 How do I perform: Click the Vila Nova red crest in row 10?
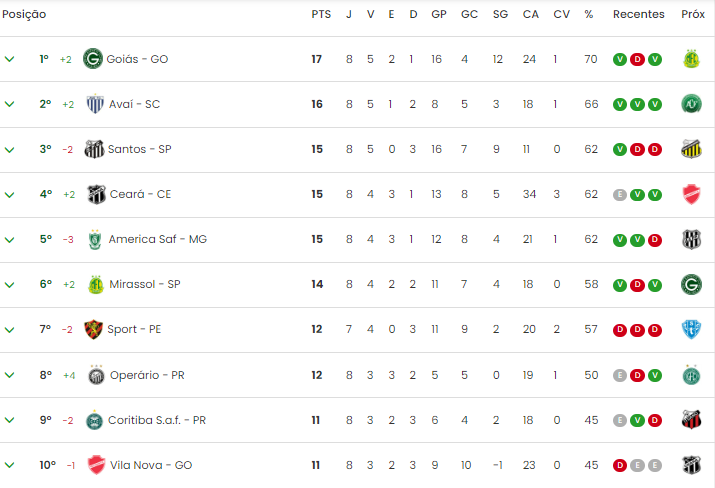pos(96,465)
